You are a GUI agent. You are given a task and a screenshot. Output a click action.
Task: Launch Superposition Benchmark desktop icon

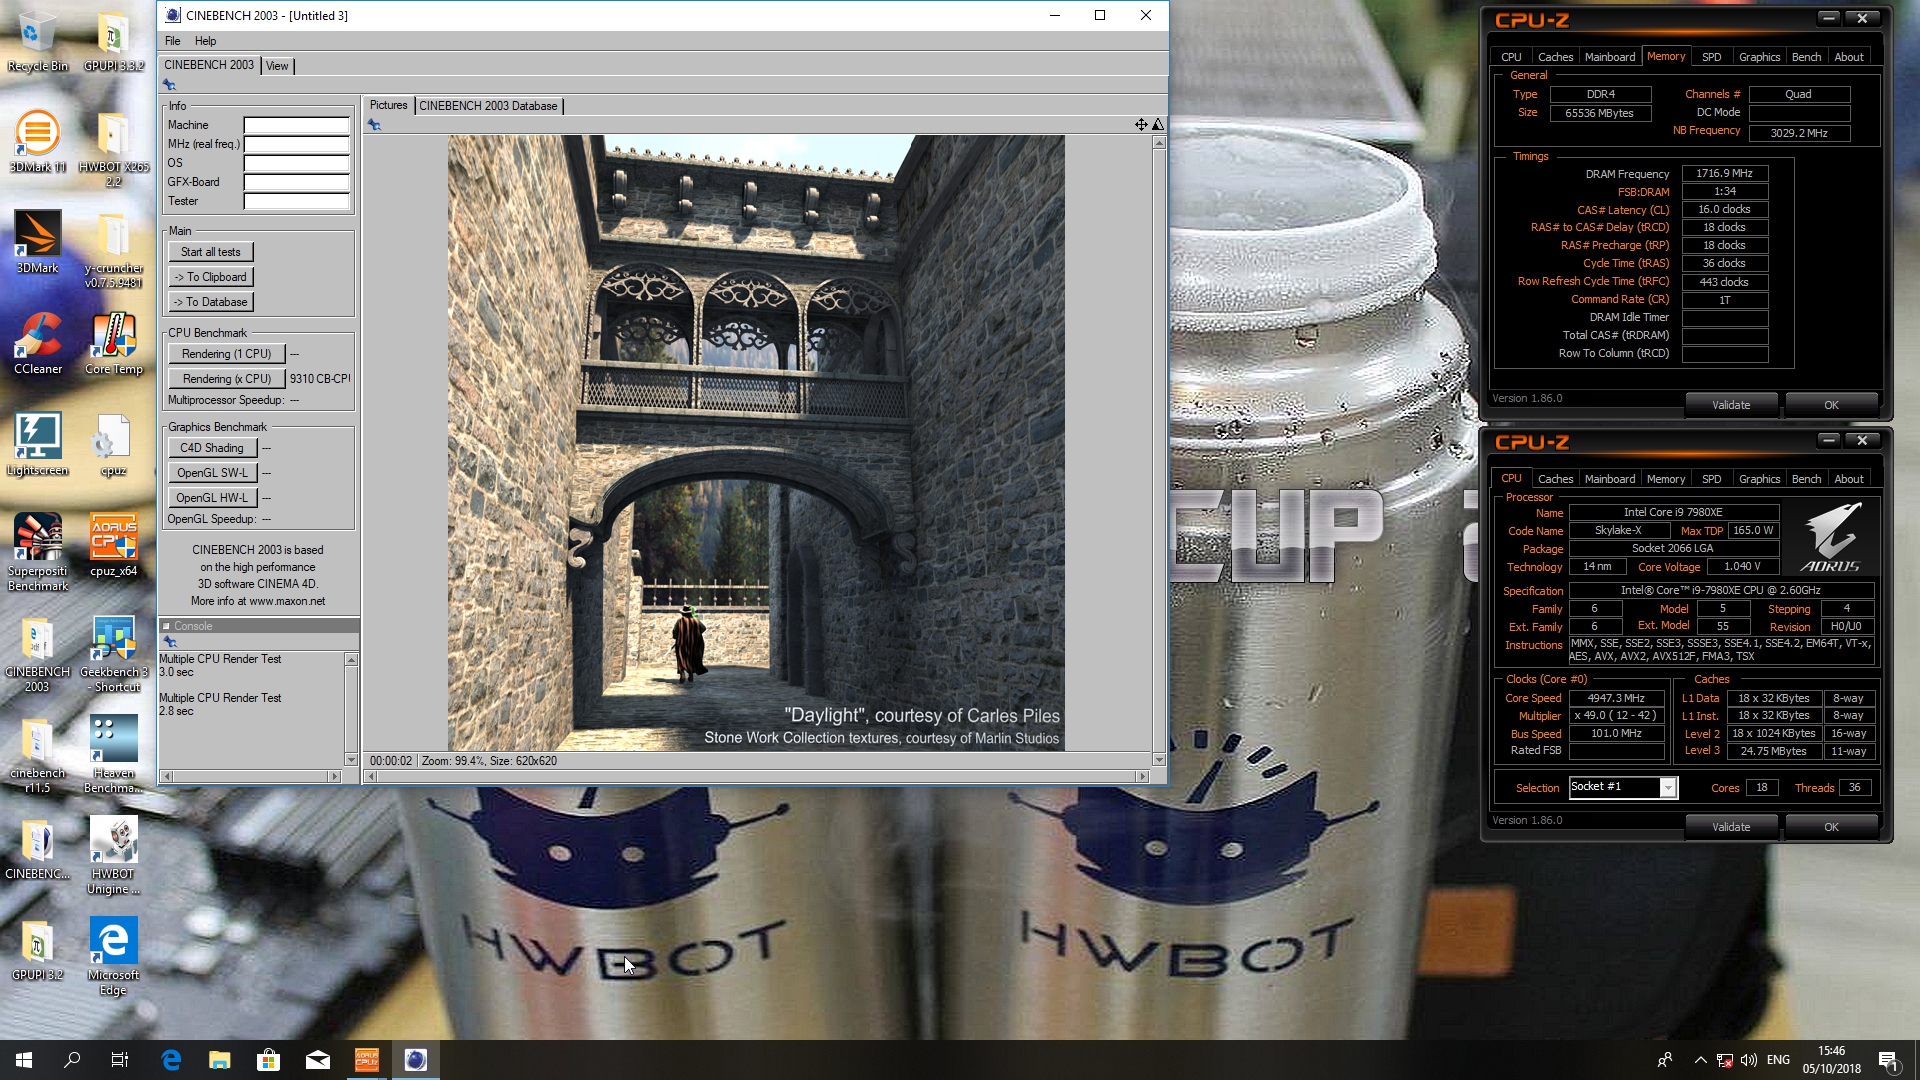click(x=37, y=552)
